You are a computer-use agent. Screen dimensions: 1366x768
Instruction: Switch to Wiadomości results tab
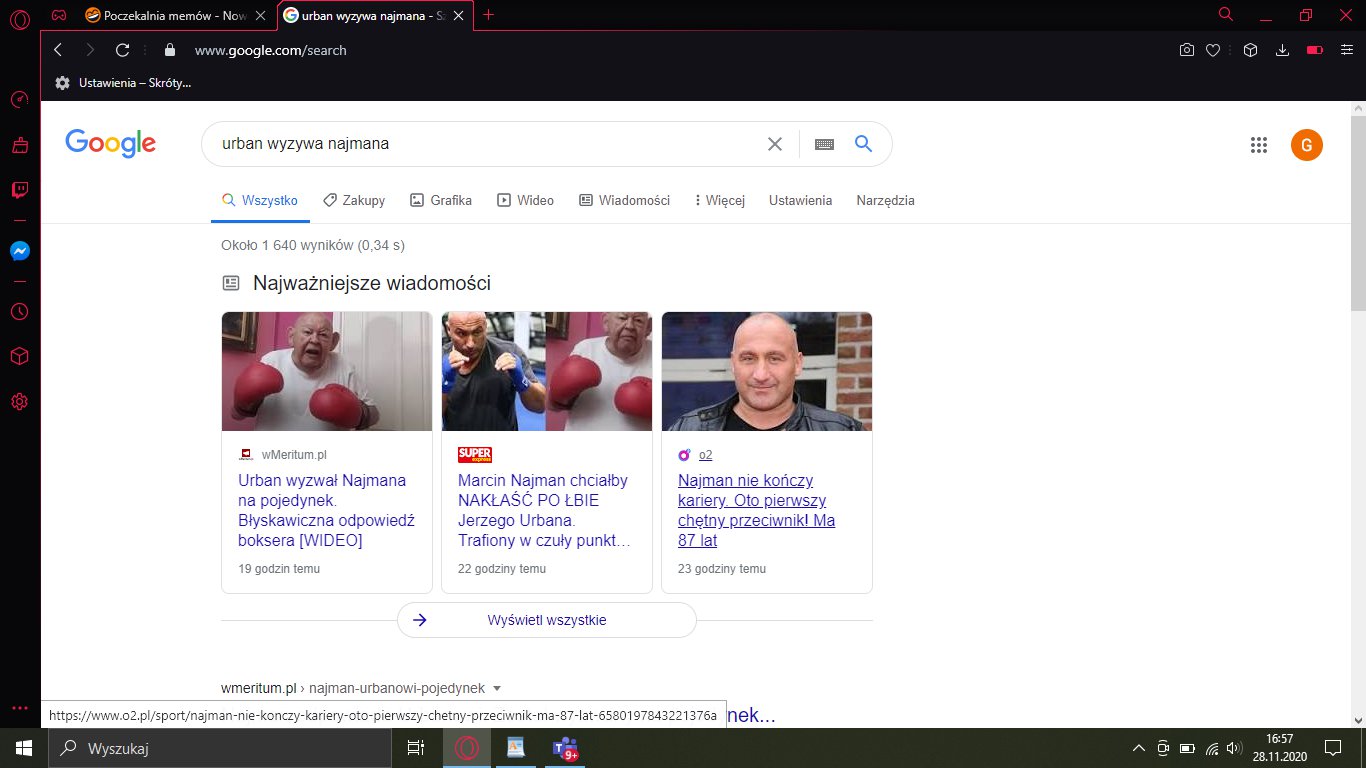(x=625, y=200)
